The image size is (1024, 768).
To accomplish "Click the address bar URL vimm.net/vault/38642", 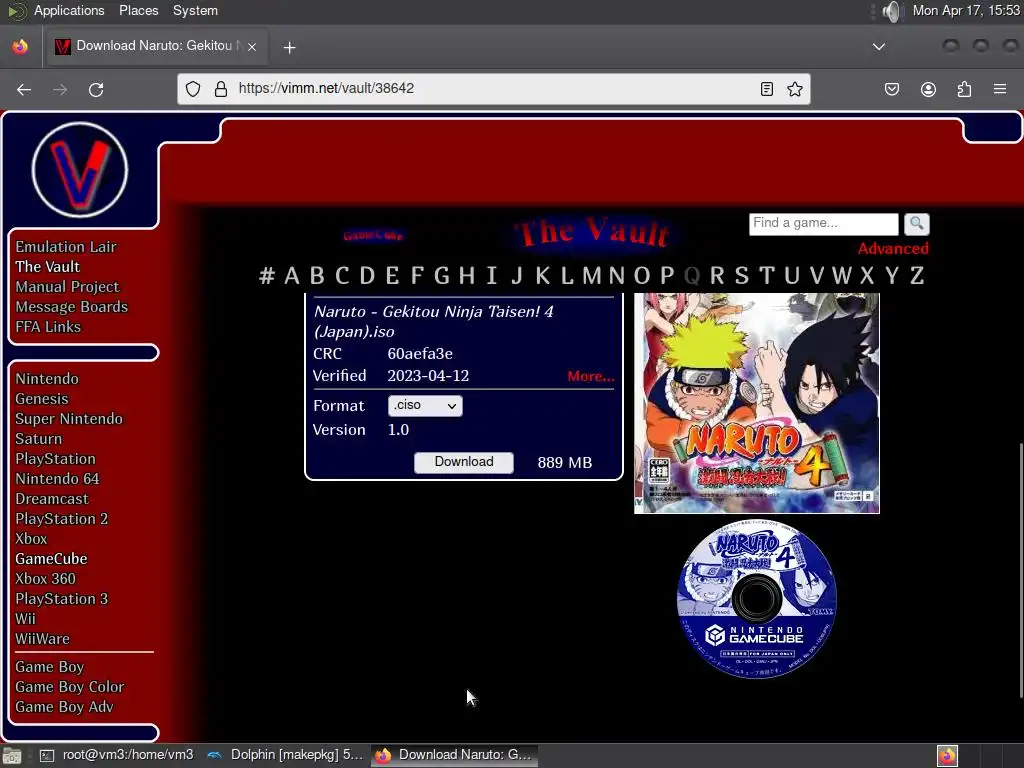I will click(327, 88).
